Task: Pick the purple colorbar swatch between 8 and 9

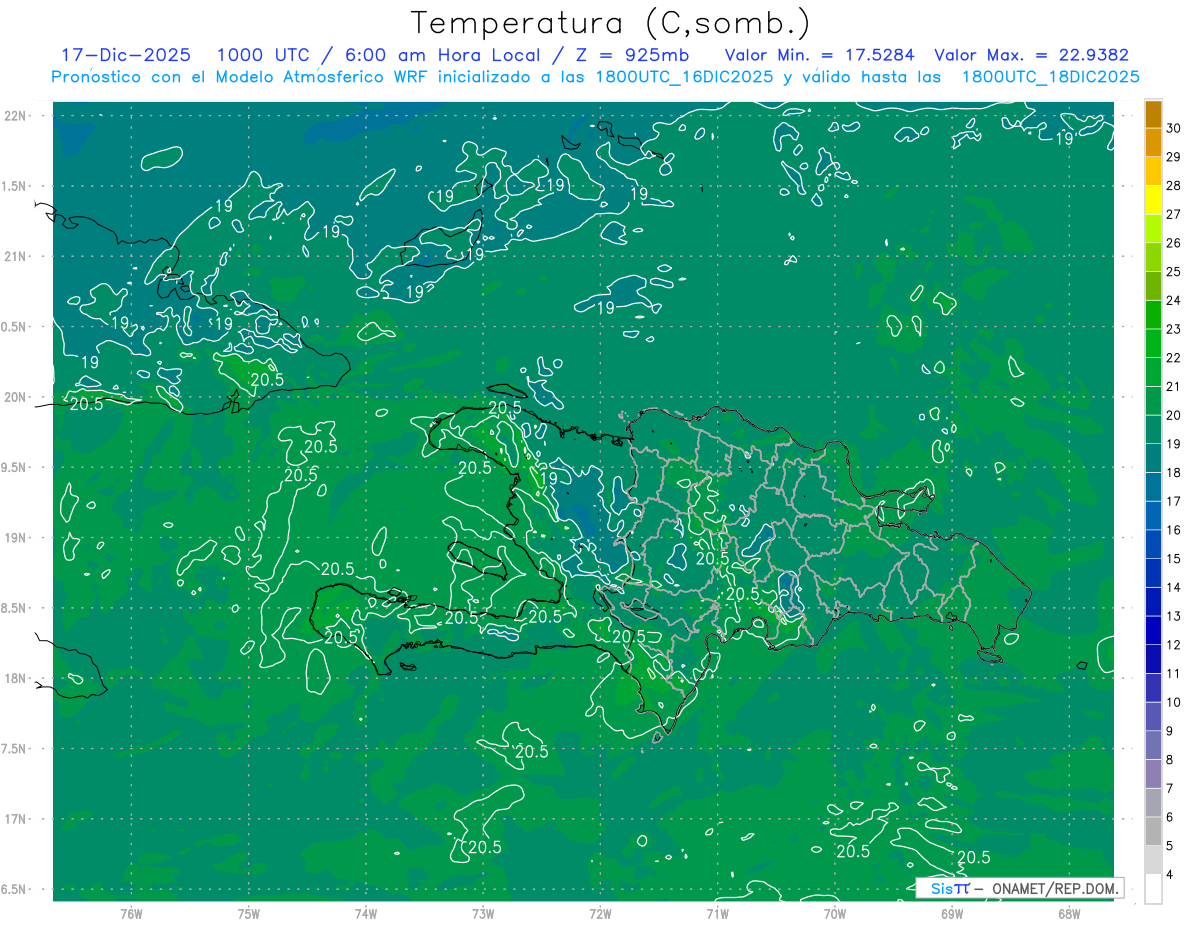Action: coord(1153,746)
